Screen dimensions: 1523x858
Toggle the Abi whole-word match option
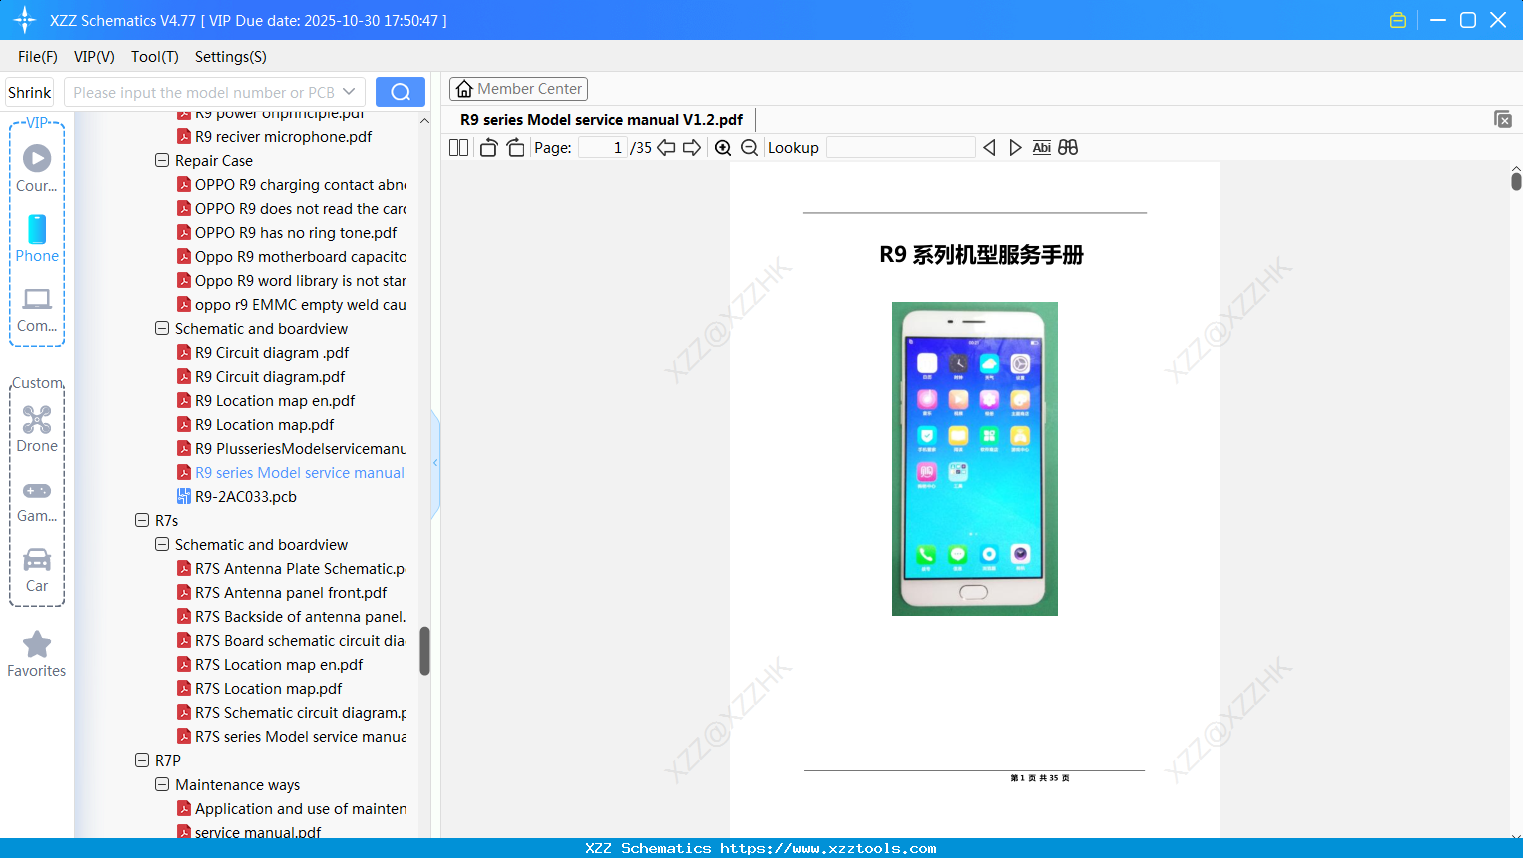point(1041,147)
